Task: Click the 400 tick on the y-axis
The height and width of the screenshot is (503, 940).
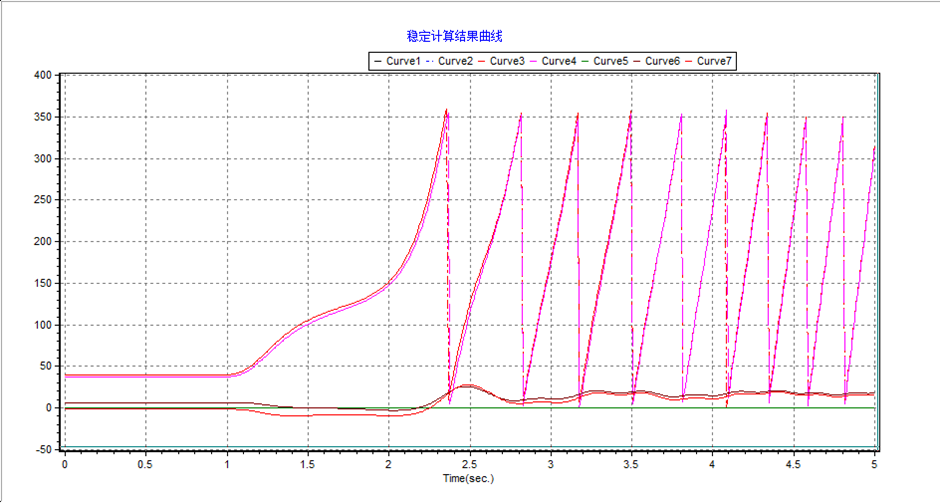Action: [x=43, y=75]
